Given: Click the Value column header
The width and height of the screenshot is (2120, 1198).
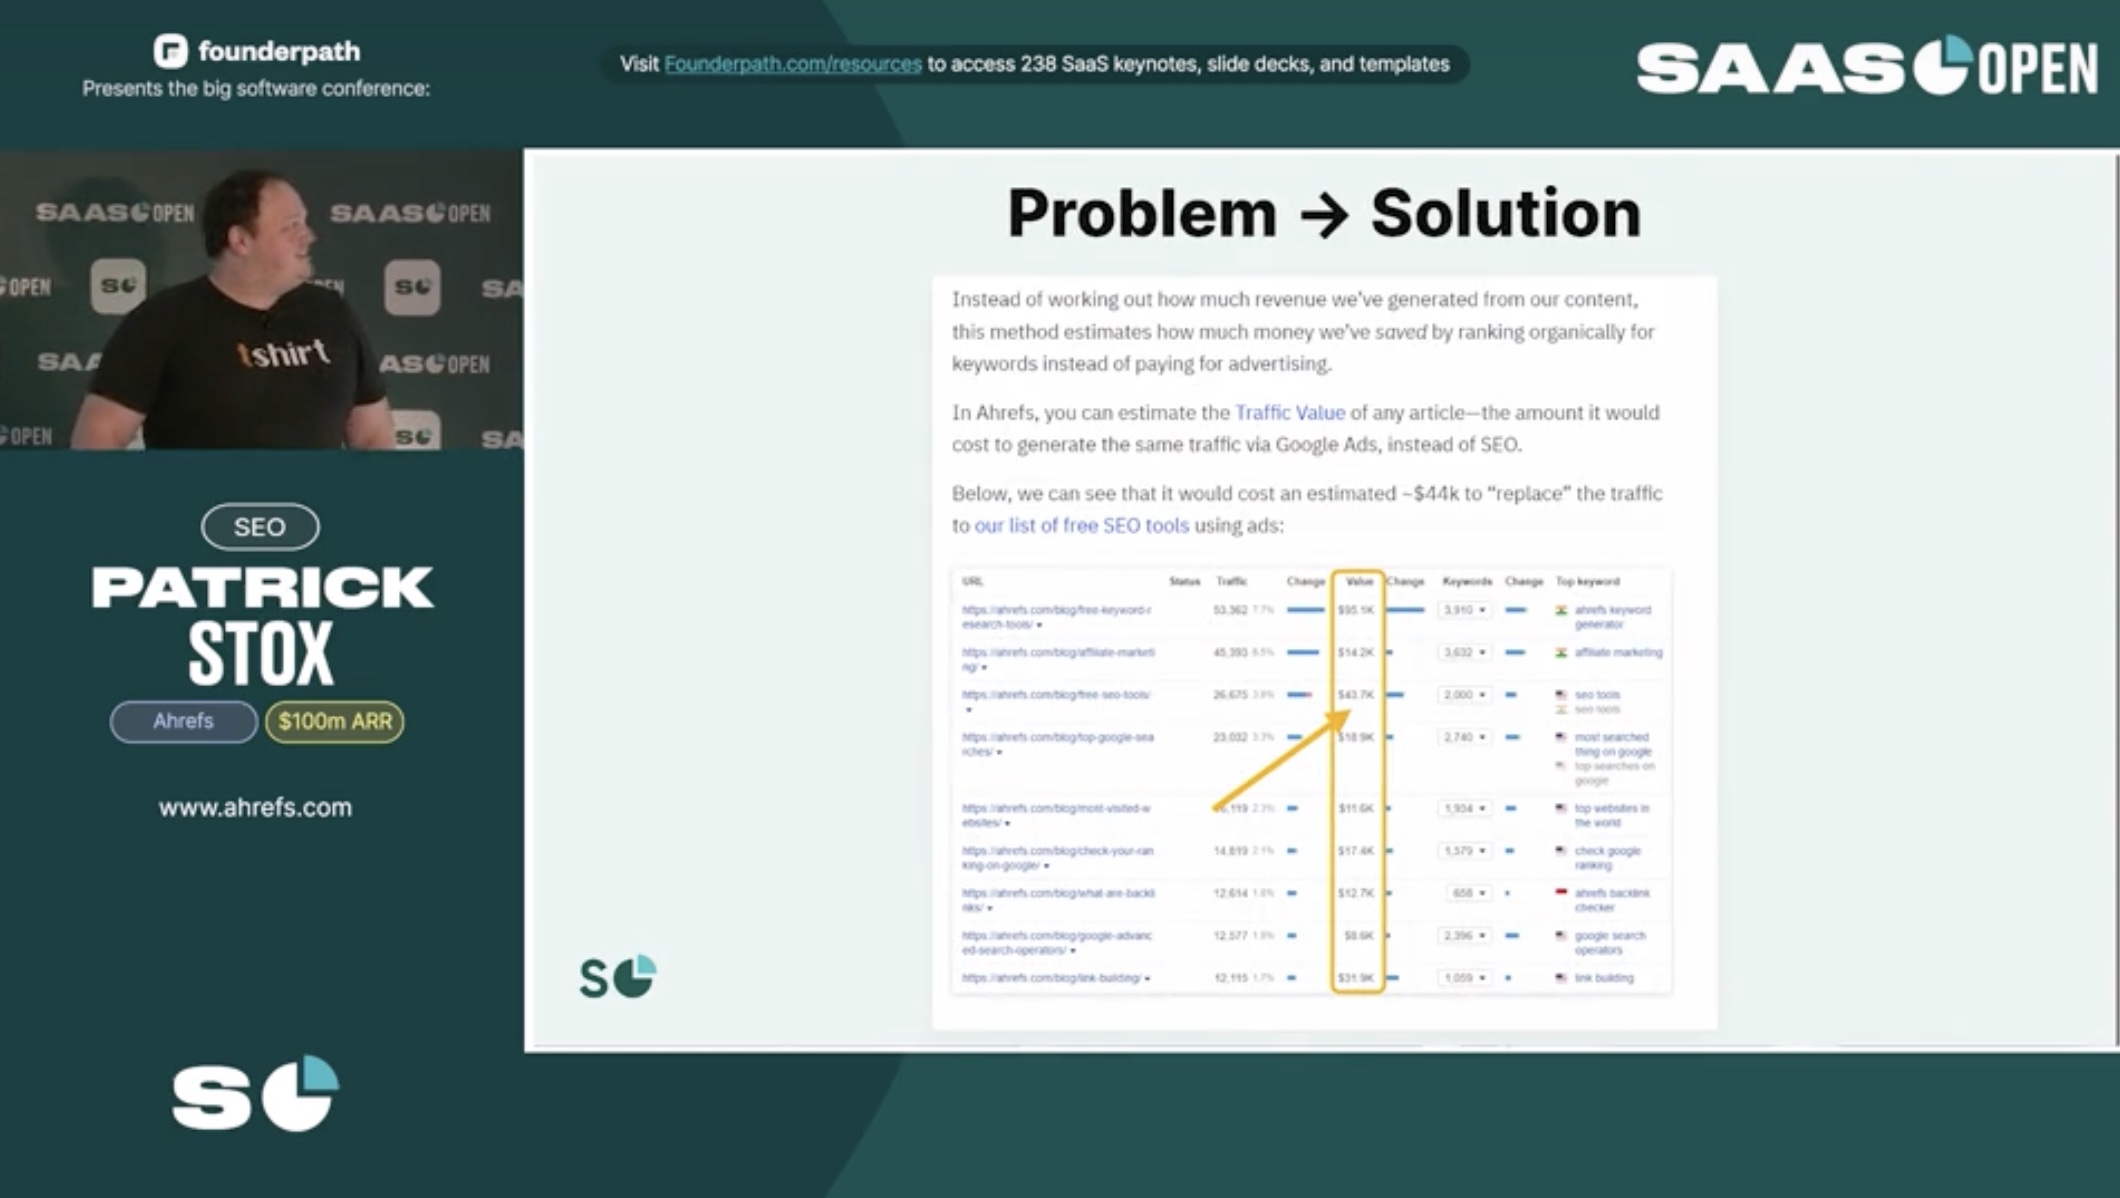Looking at the screenshot, I should (1359, 581).
